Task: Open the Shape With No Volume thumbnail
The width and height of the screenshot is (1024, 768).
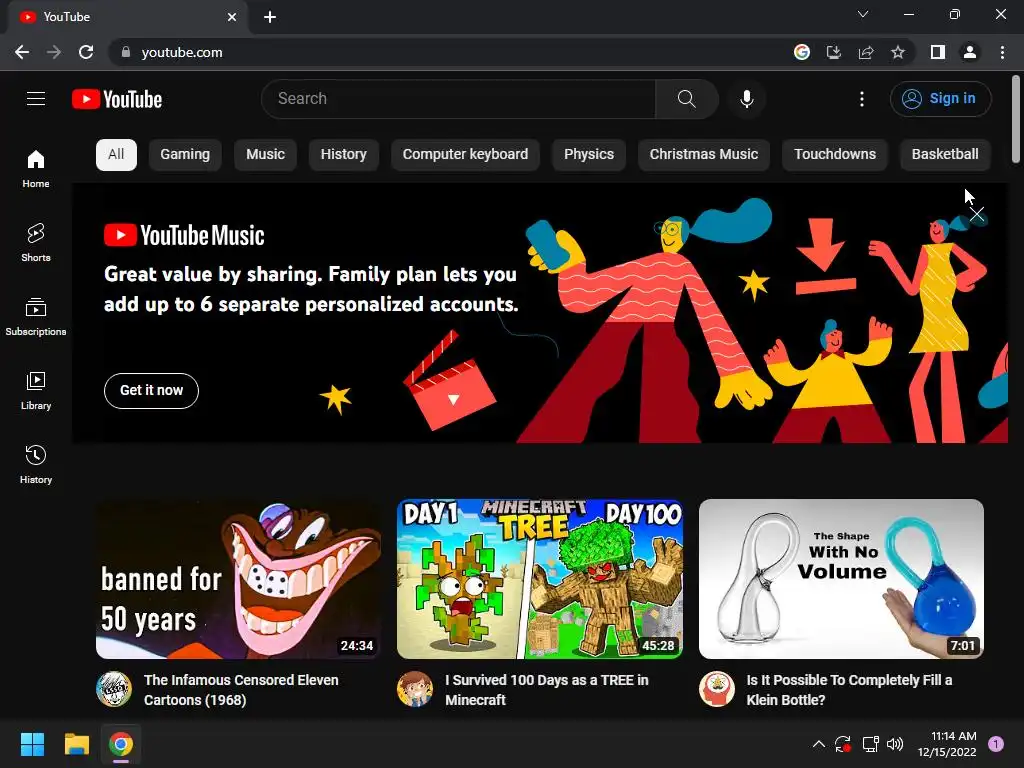Action: click(x=841, y=579)
